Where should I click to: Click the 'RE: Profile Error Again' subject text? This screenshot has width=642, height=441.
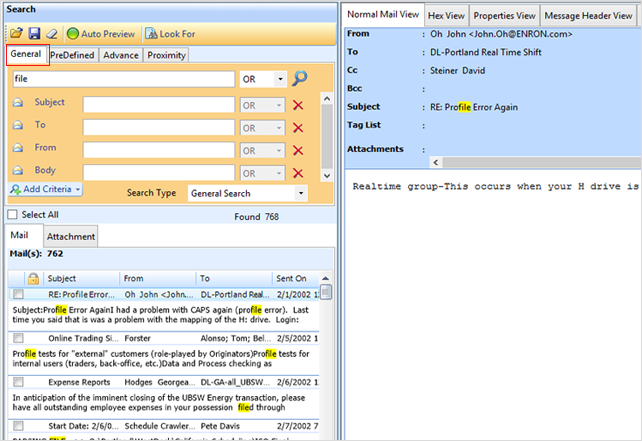pyautogui.click(x=474, y=107)
